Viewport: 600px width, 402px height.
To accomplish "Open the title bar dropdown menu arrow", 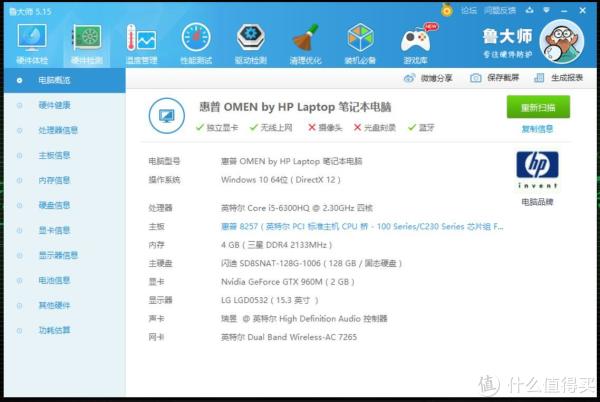I will [x=546, y=10].
